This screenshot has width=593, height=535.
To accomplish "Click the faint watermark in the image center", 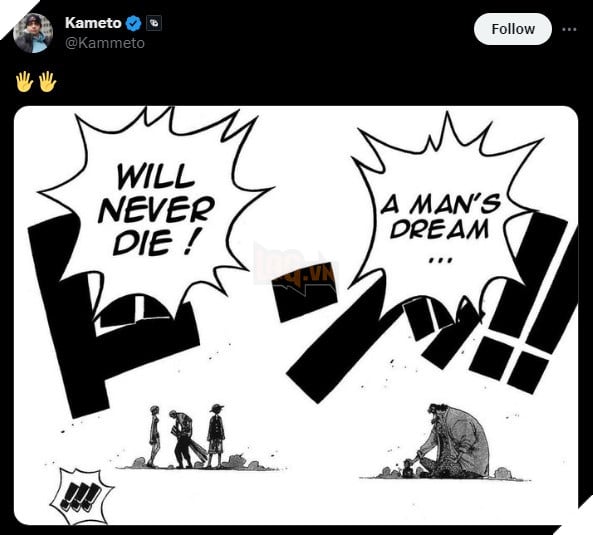I will tap(297, 267).
